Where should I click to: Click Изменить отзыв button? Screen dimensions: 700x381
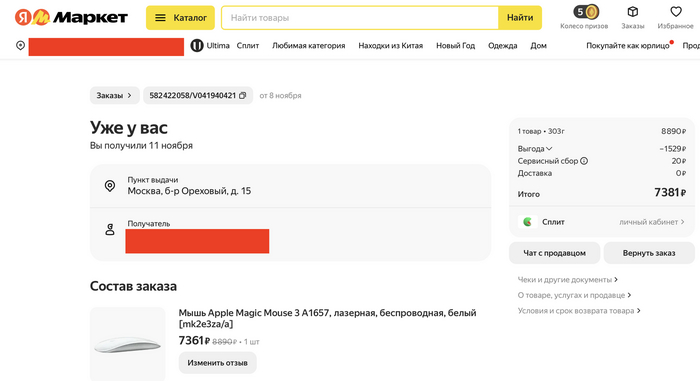[x=217, y=363]
